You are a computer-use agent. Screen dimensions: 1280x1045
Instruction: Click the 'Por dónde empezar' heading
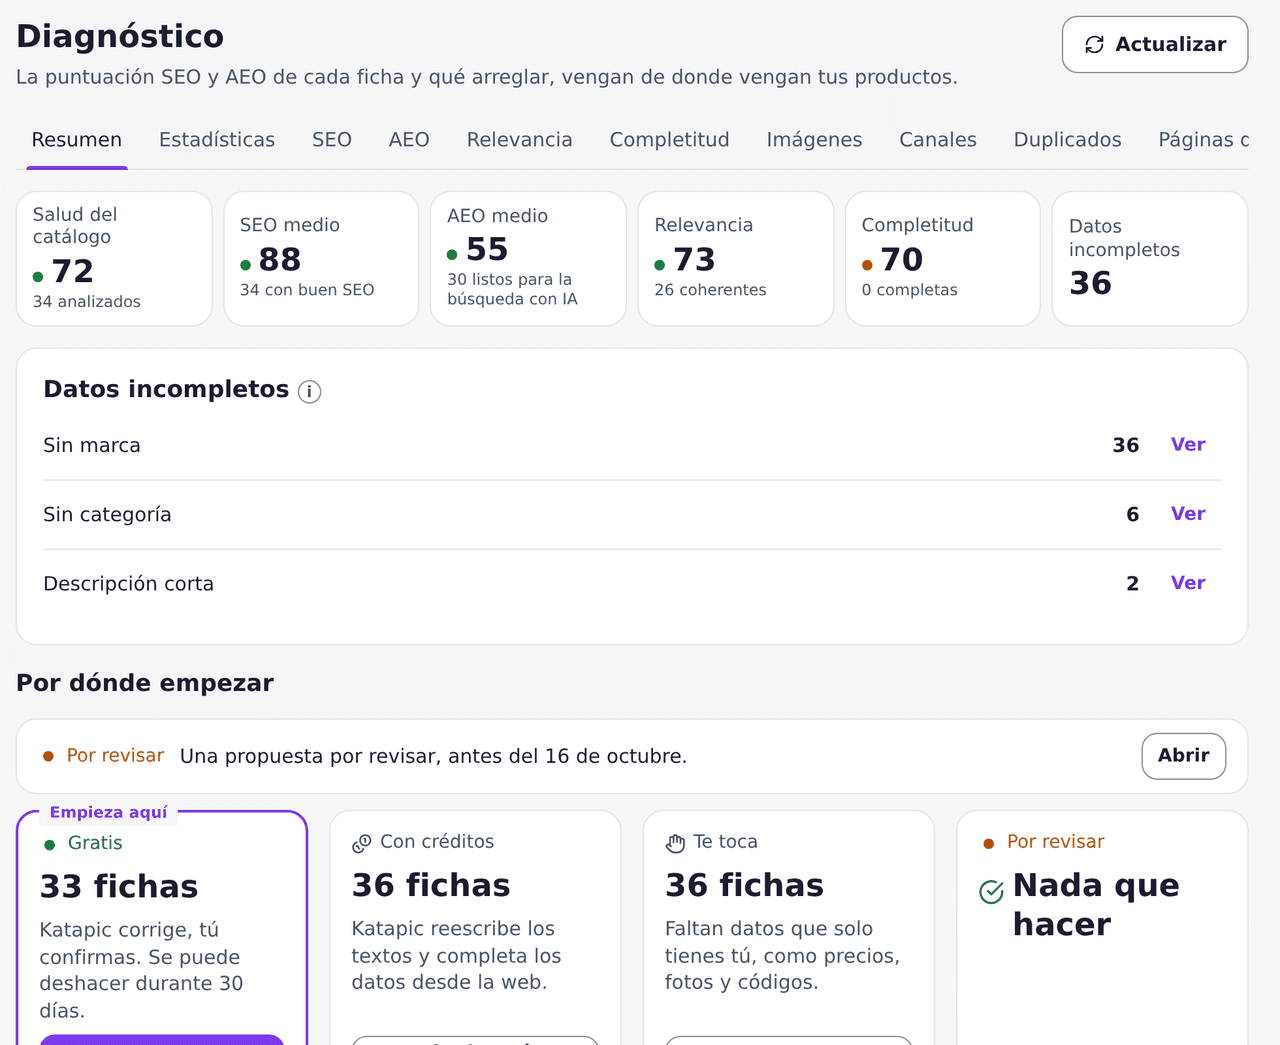pos(145,683)
